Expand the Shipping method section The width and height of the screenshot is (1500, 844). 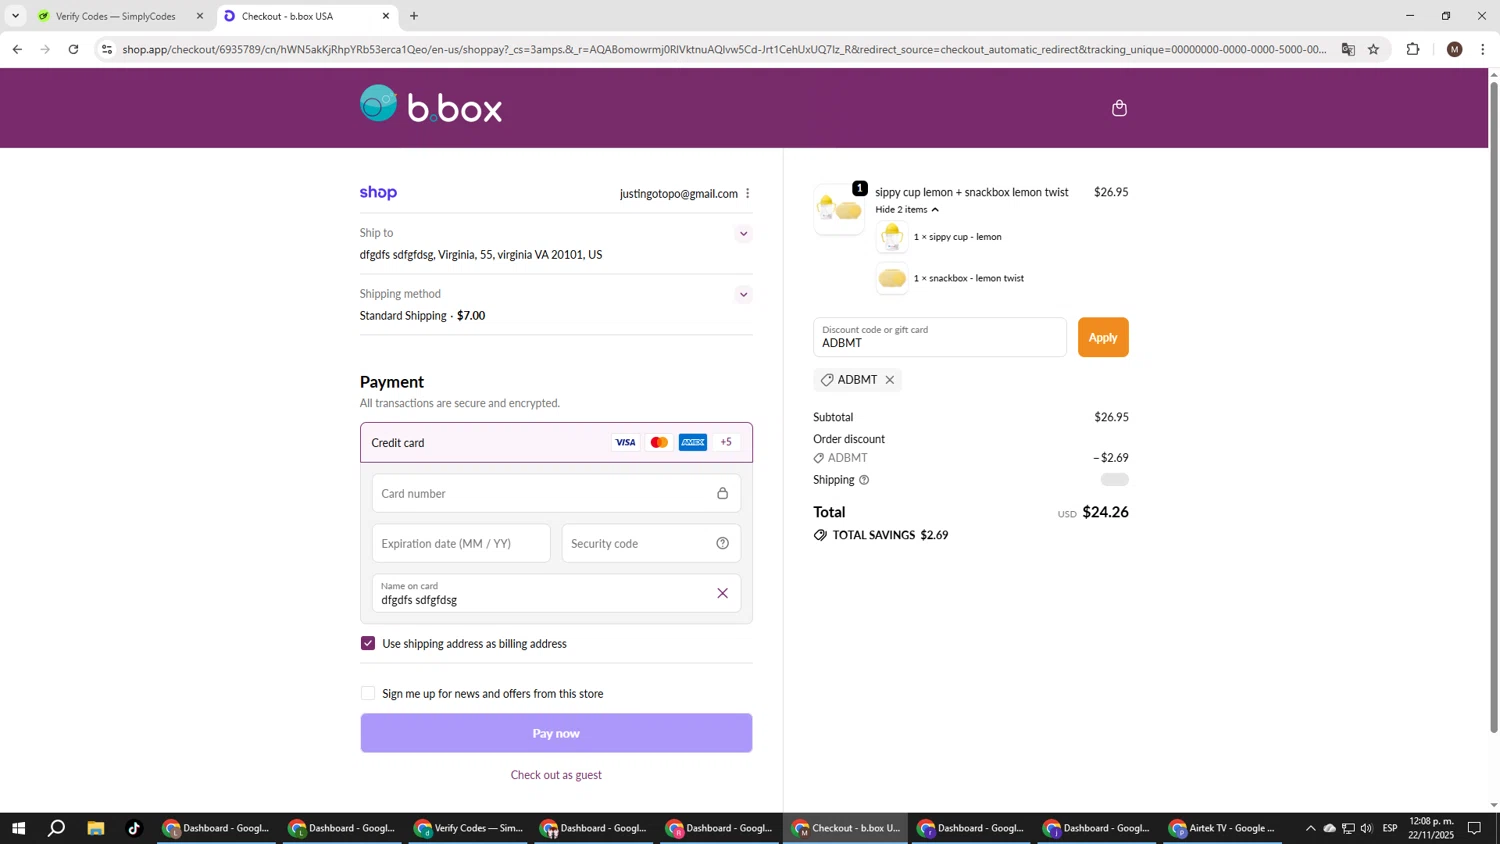click(743, 295)
